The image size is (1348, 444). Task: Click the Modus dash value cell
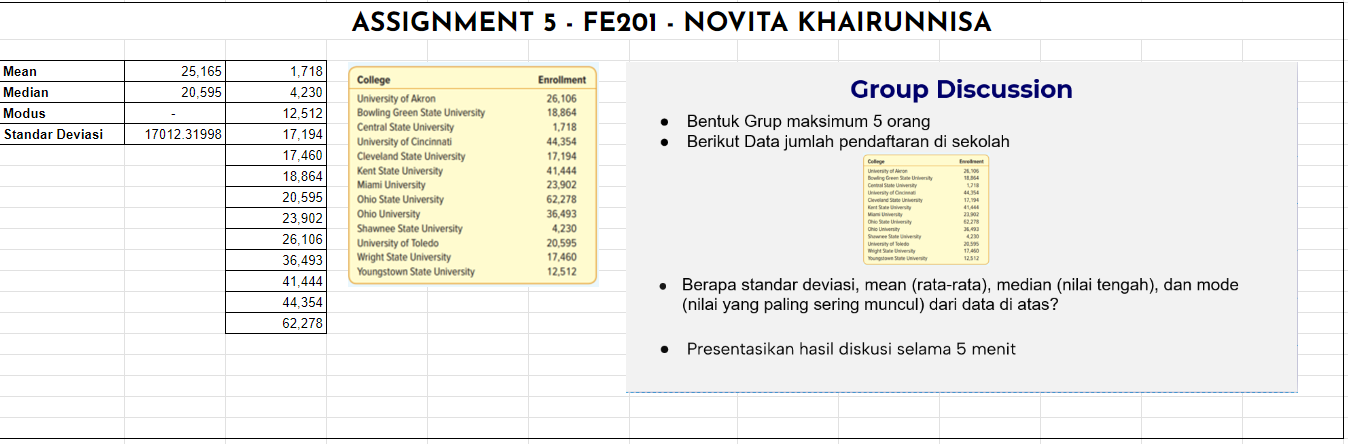click(175, 113)
